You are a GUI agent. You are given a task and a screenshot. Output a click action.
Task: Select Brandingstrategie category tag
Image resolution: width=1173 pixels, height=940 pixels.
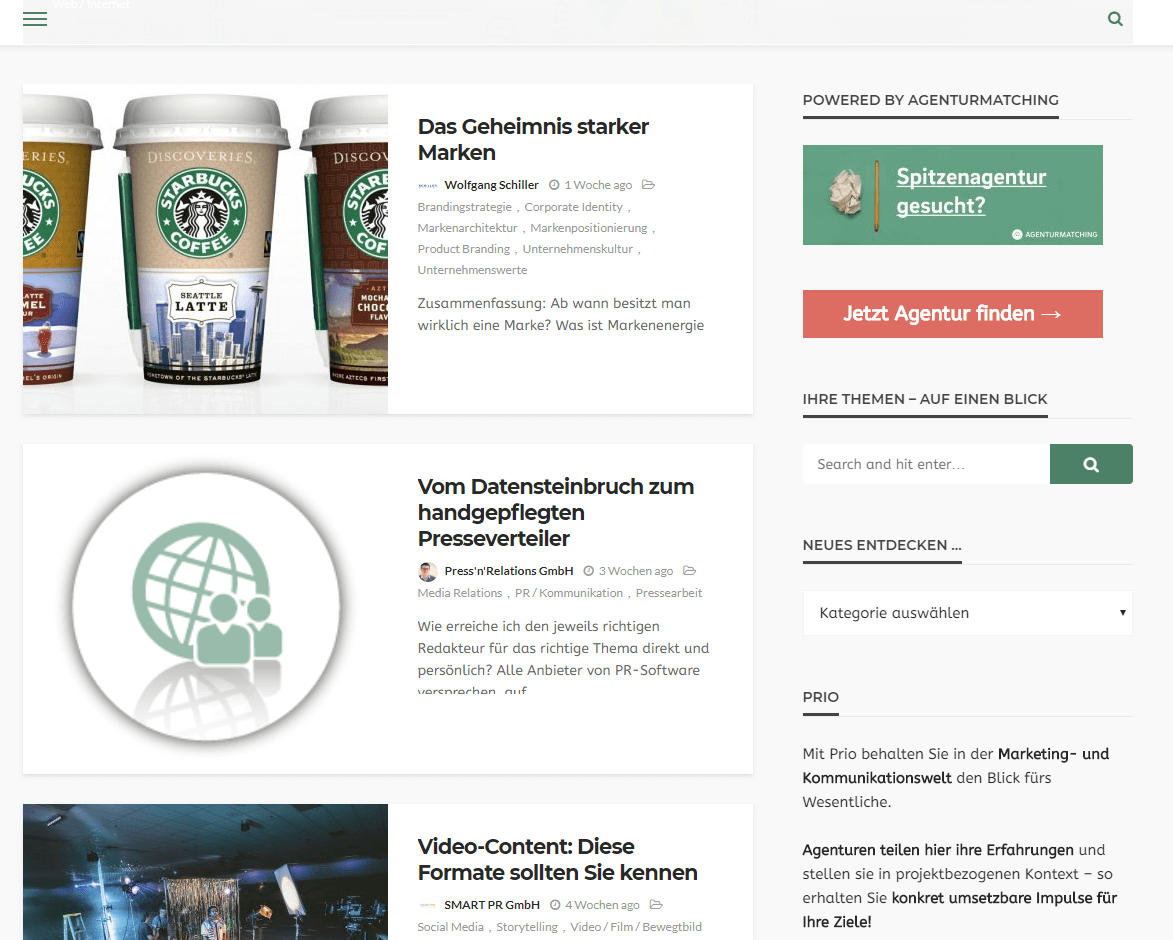pos(465,207)
